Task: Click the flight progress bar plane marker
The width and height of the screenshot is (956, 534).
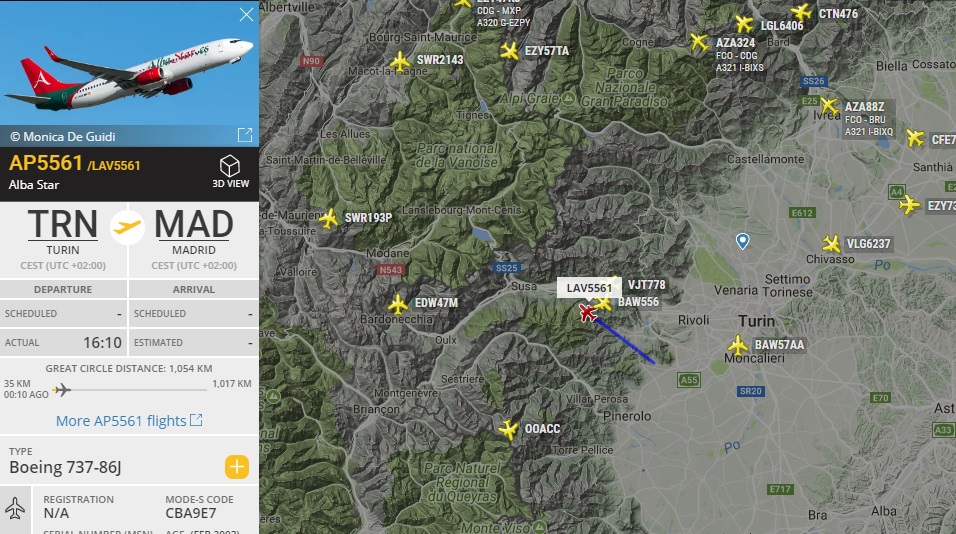Action: 62,389
